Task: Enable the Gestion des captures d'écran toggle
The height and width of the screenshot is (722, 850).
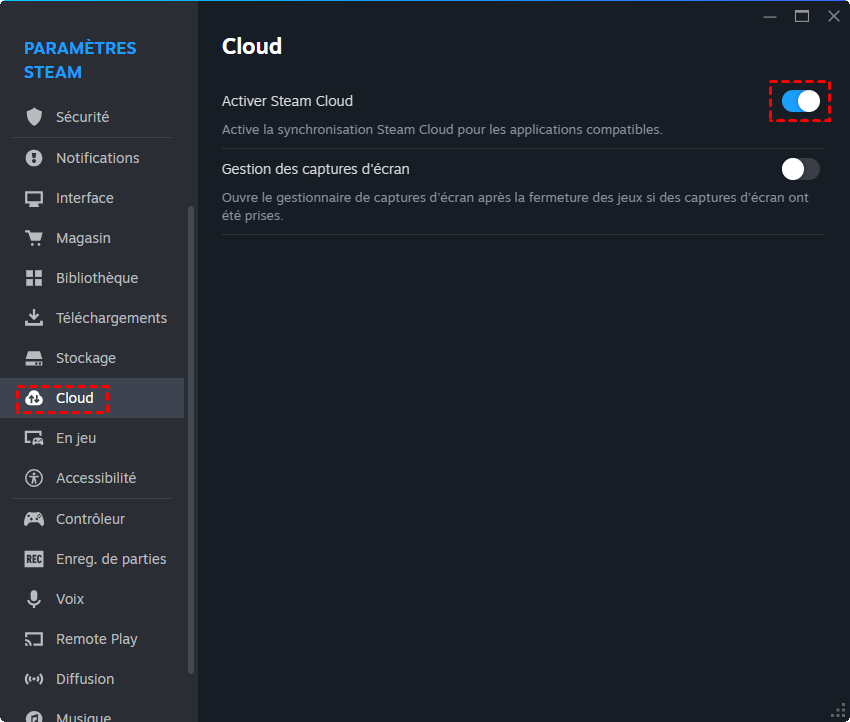Action: (x=800, y=169)
